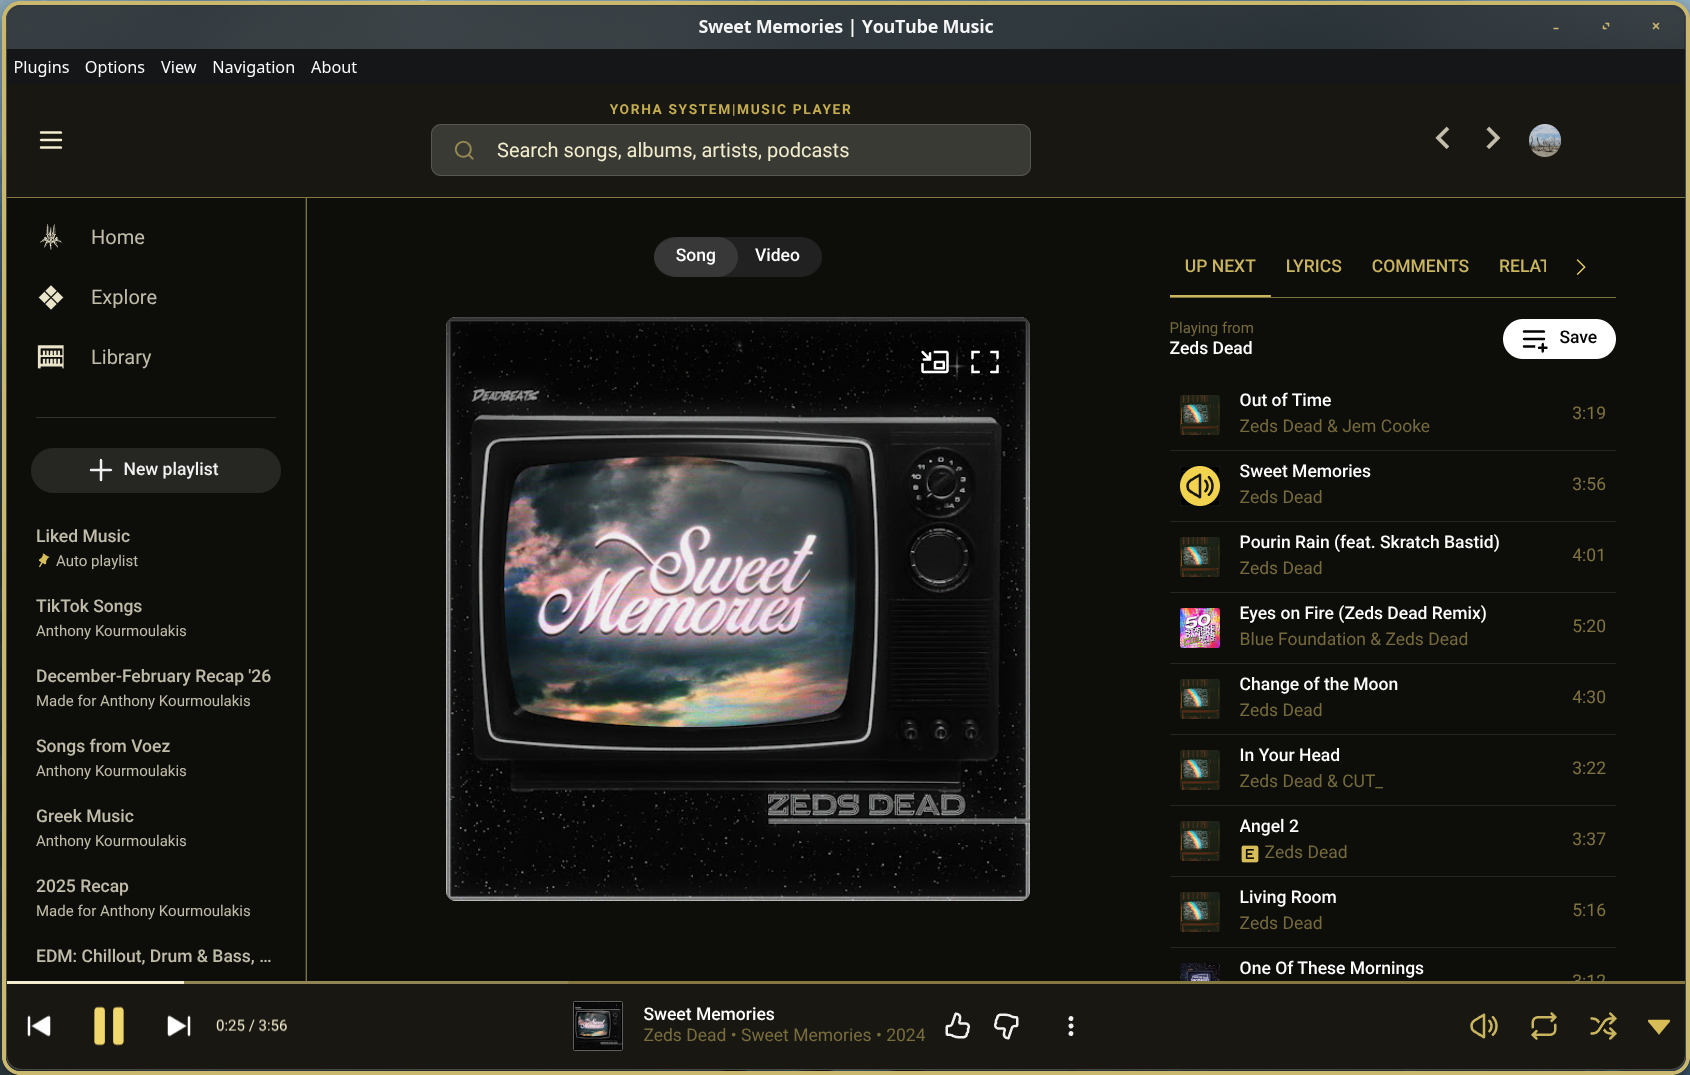
Task: Switch to the LYRICS tab
Action: coord(1314,267)
